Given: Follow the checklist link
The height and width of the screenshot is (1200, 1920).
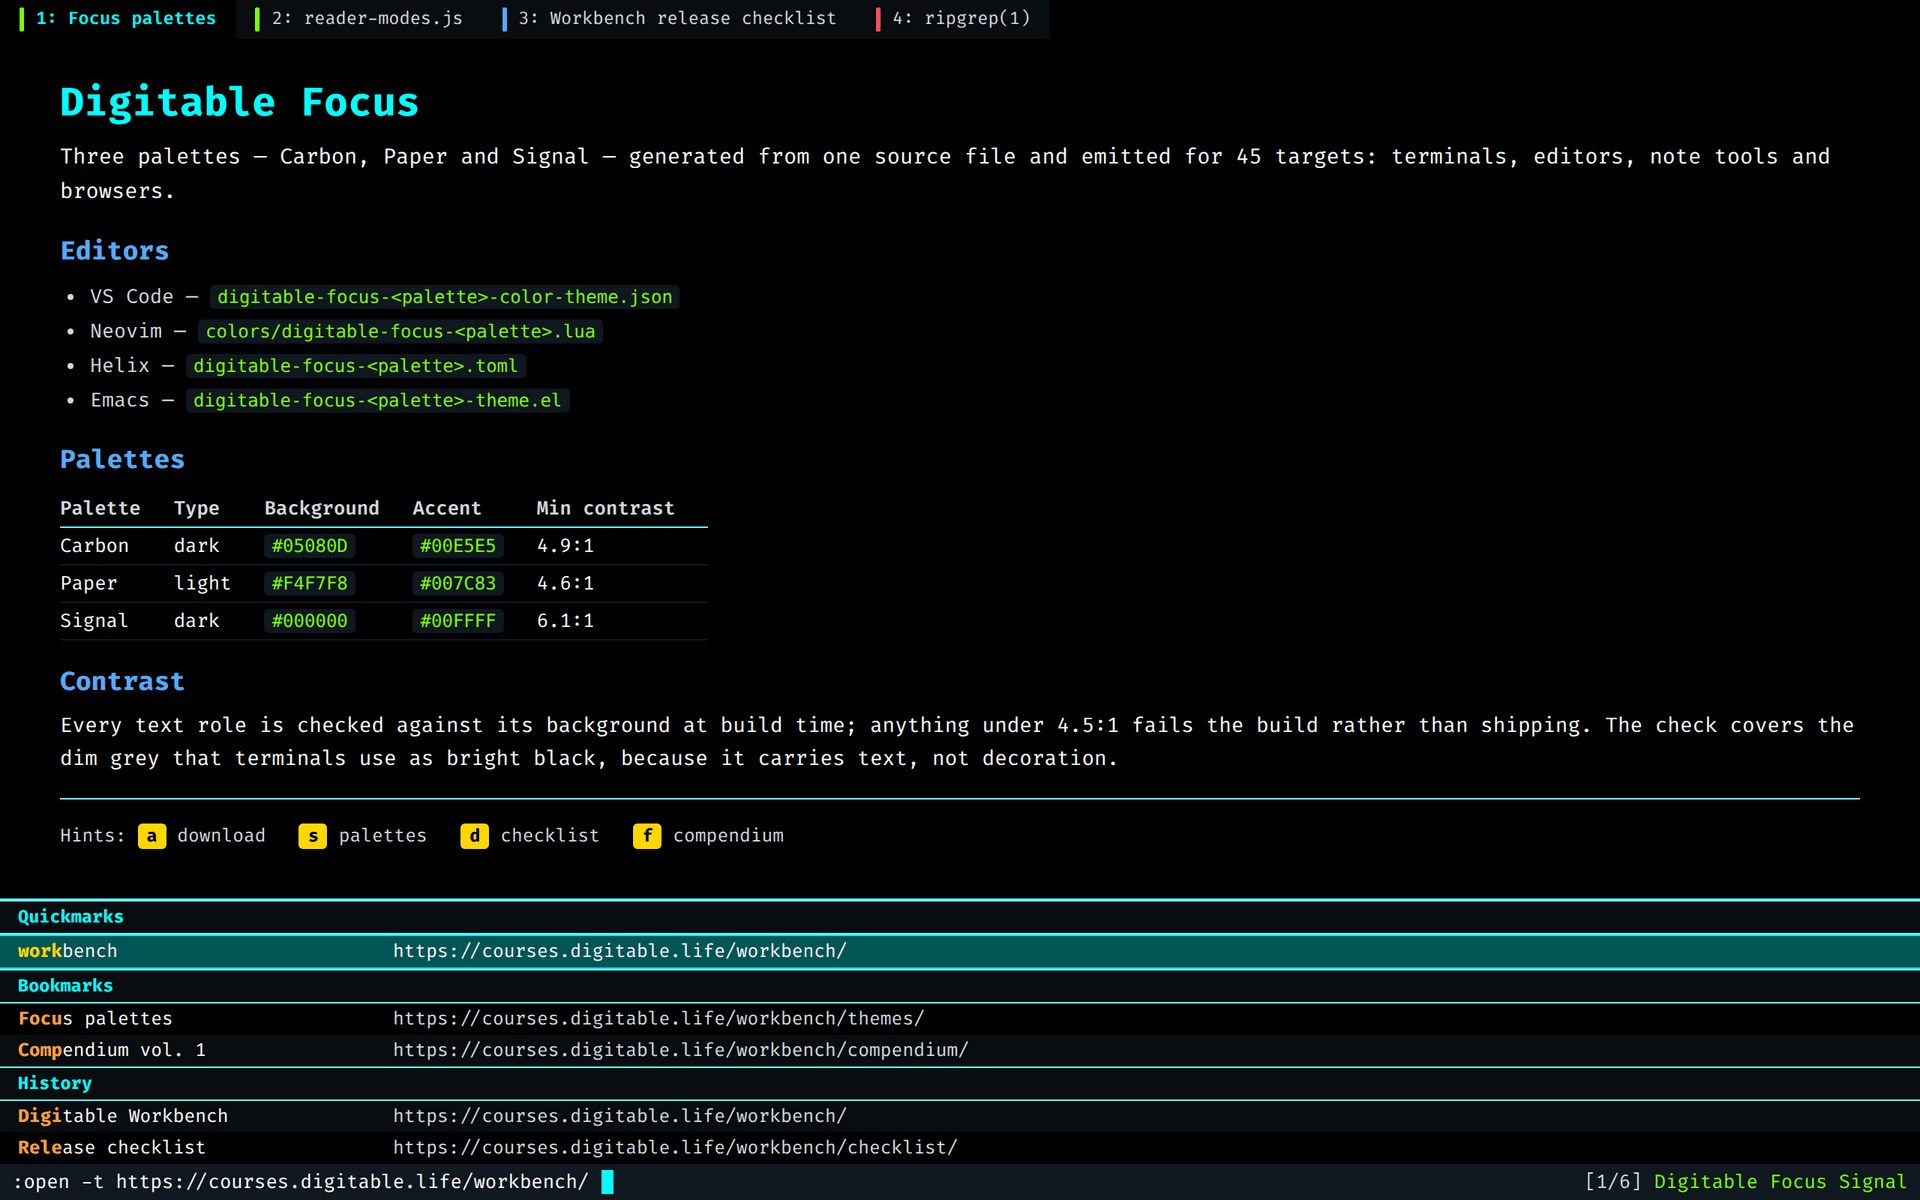Looking at the screenshot, I should (x=550, y=836).
